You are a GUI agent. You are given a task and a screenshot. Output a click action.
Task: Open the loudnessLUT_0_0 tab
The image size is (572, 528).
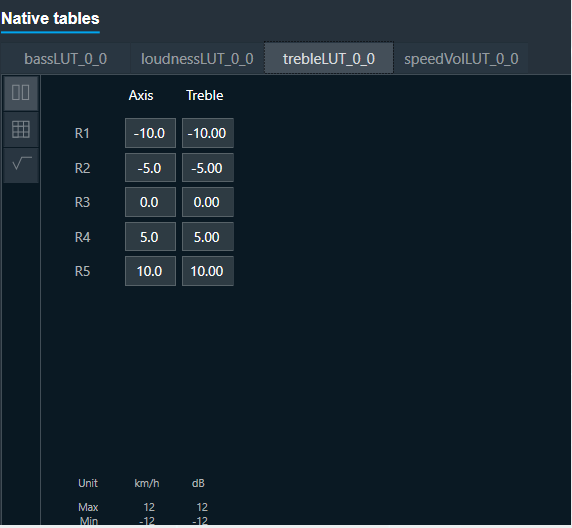point(197,59)
